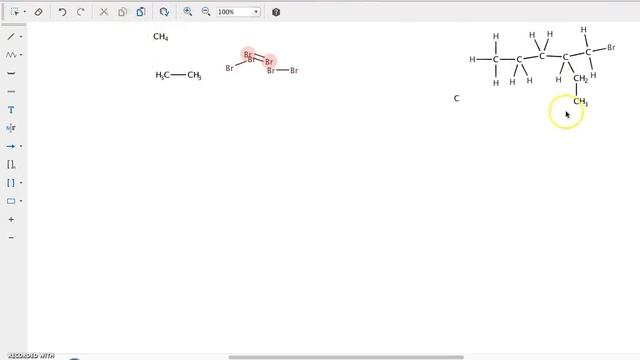Redo the last undone action
The width and height of the screenshot is (640, 360).
(x=81, y=12)
